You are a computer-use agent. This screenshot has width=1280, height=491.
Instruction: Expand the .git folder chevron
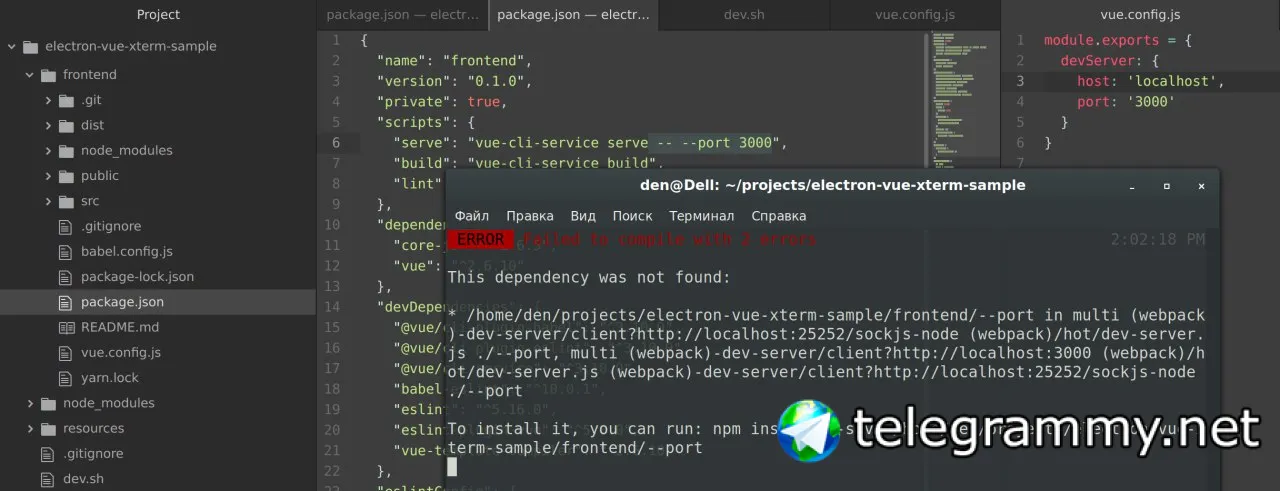(x=48, y=100)
